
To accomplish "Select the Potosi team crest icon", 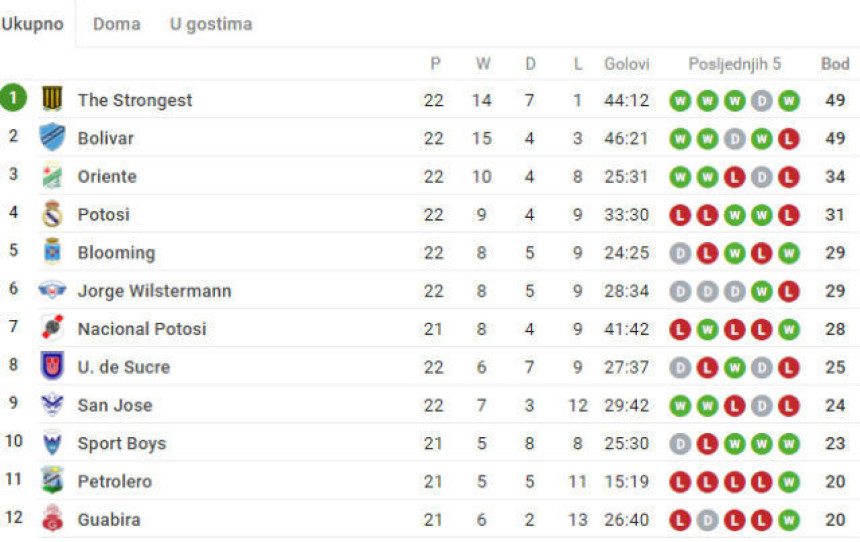I will [x=52, y=214].
